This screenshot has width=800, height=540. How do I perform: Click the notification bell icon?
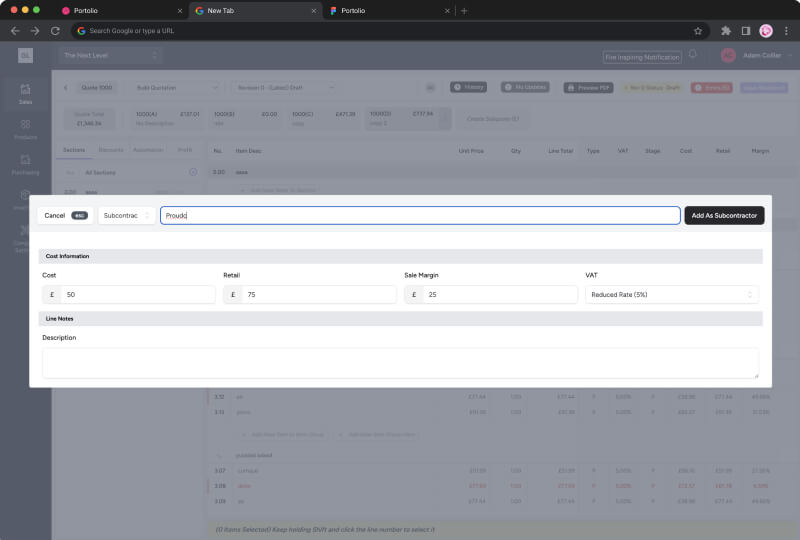click(x=693, y=55)
